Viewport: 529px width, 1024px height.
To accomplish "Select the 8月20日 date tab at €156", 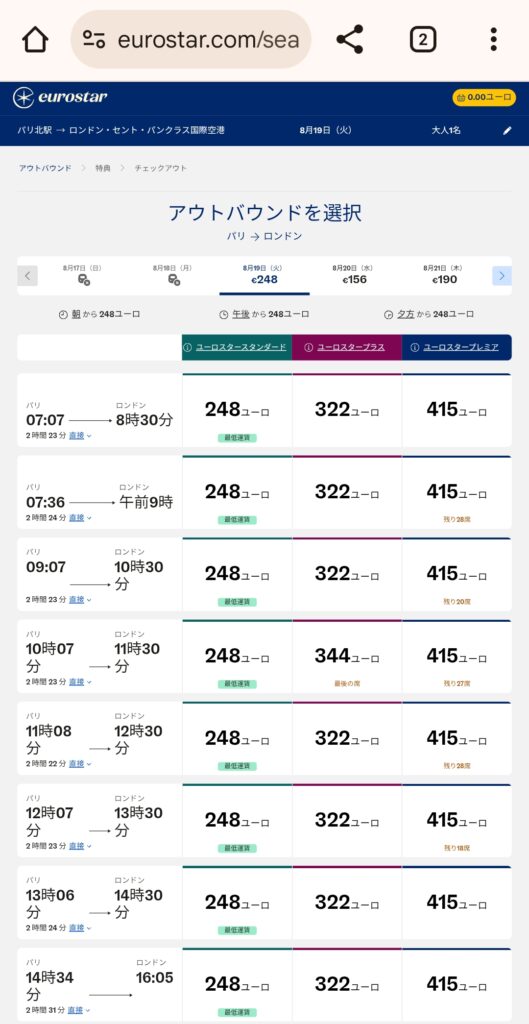I will point(355,275).
